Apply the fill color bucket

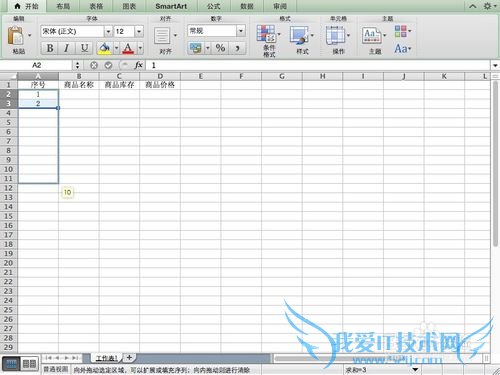coord(105,48)
